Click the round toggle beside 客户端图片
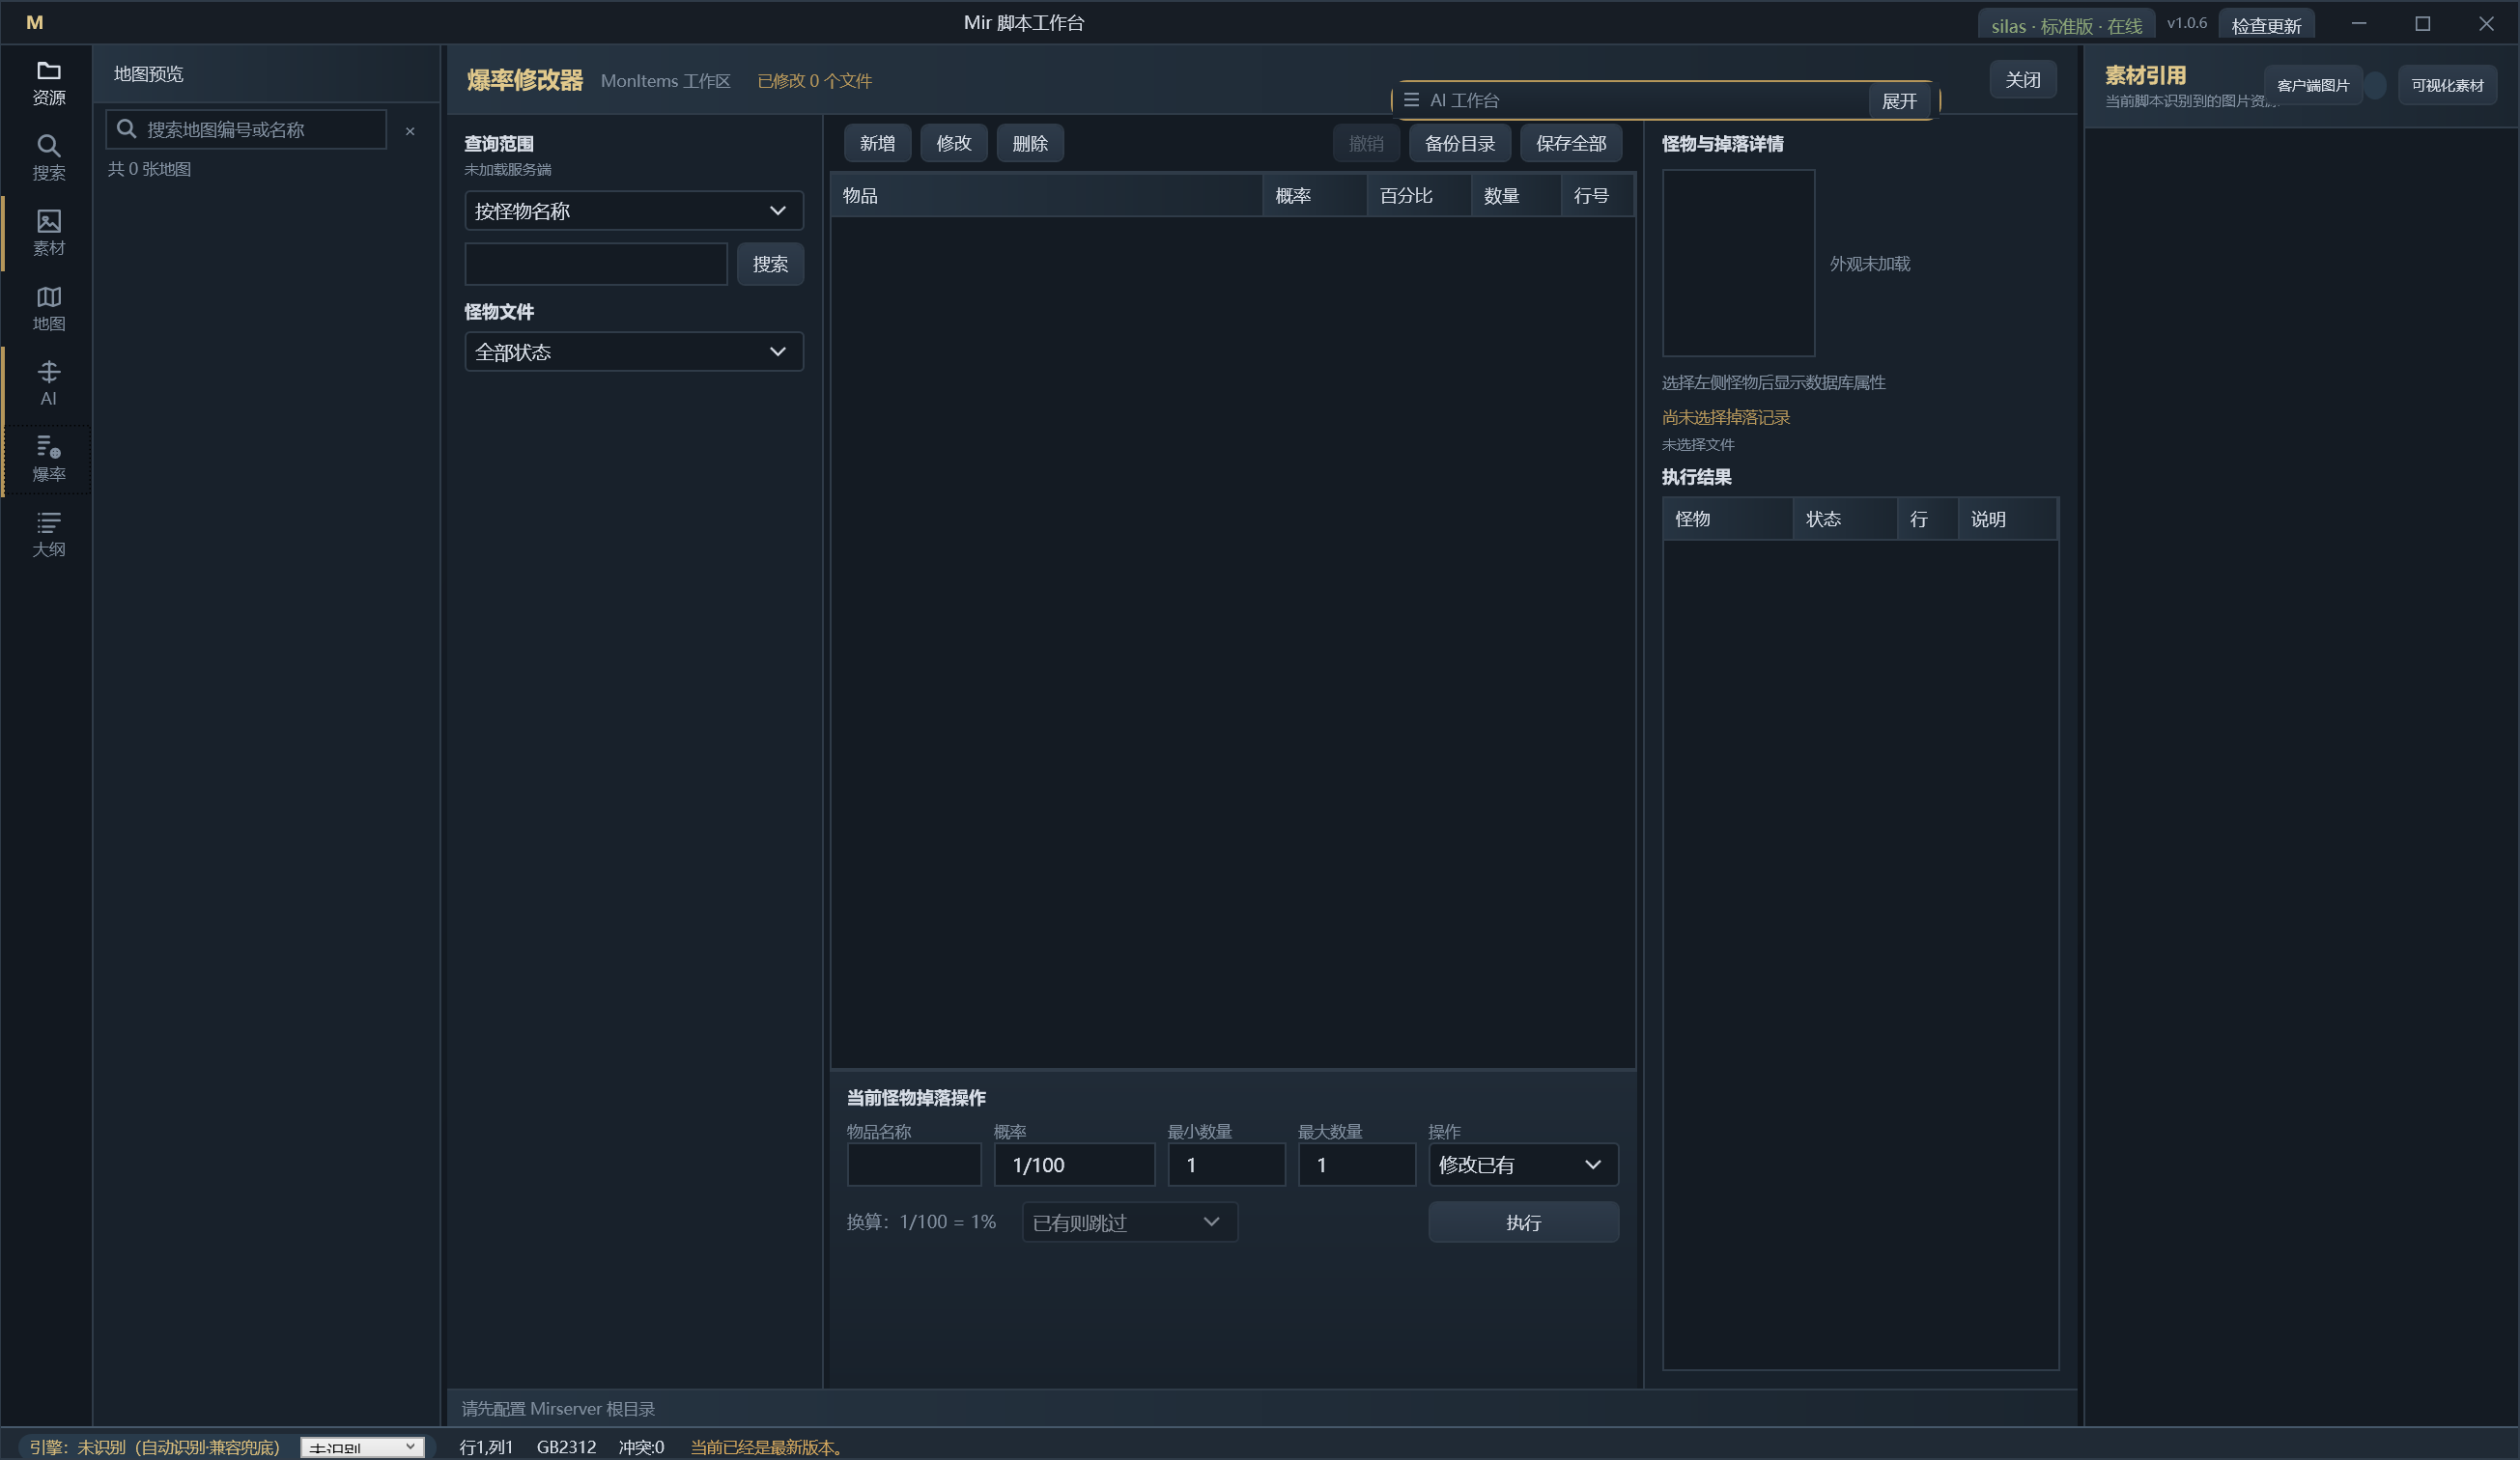The image size is (2520, 1460). coord(2377,85)
